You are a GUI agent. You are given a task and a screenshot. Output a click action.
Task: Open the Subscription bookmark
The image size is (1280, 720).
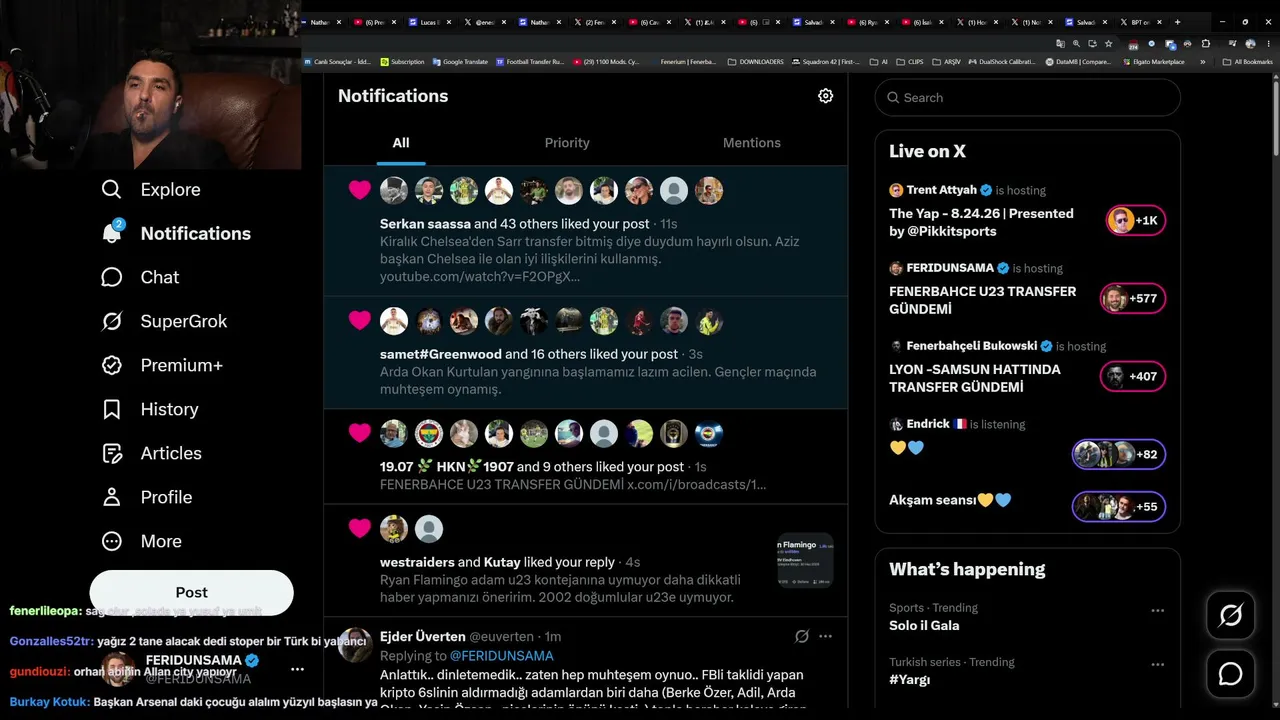pyautogui.click(x=401, y=62)
